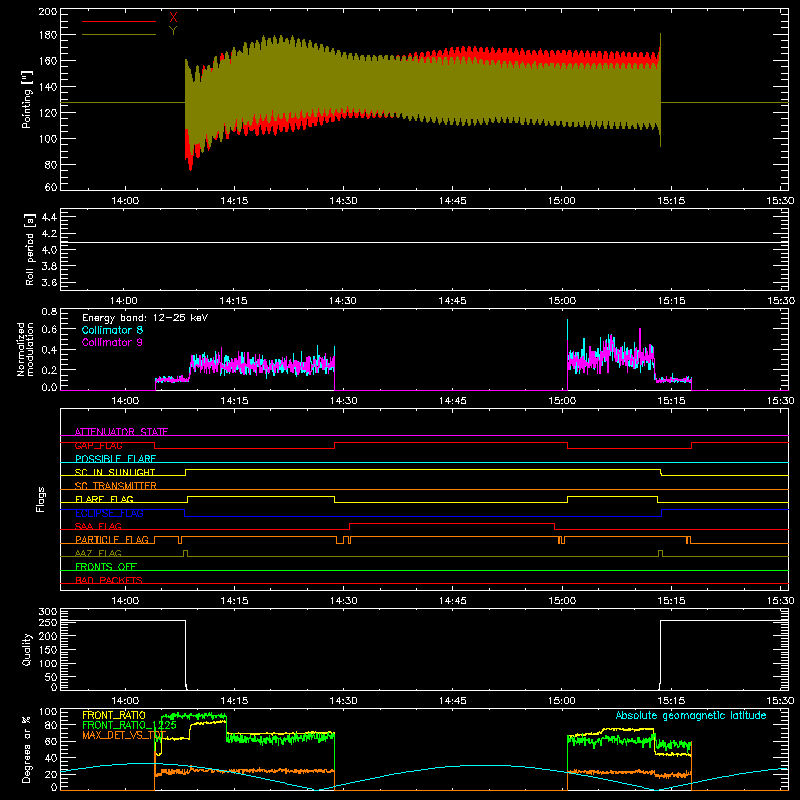Click the 14:00 time label under Pointing plot
Image resolution: width=800 pixels, height=800 pixels.
click(x=125, y=201)
